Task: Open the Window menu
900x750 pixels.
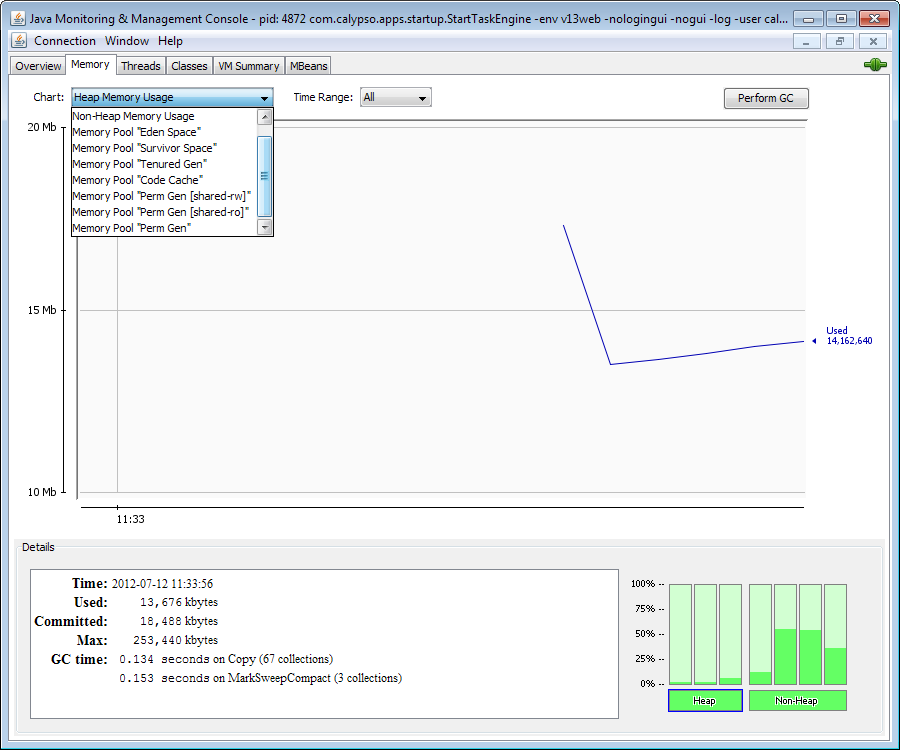Action: pyautogui.click(x=127, y=41)
